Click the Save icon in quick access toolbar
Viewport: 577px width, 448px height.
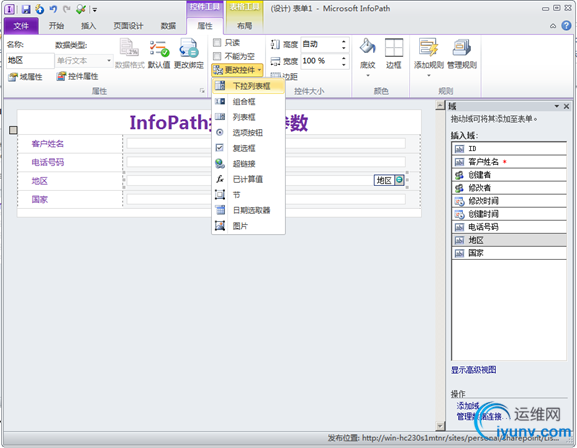point(26,9)
